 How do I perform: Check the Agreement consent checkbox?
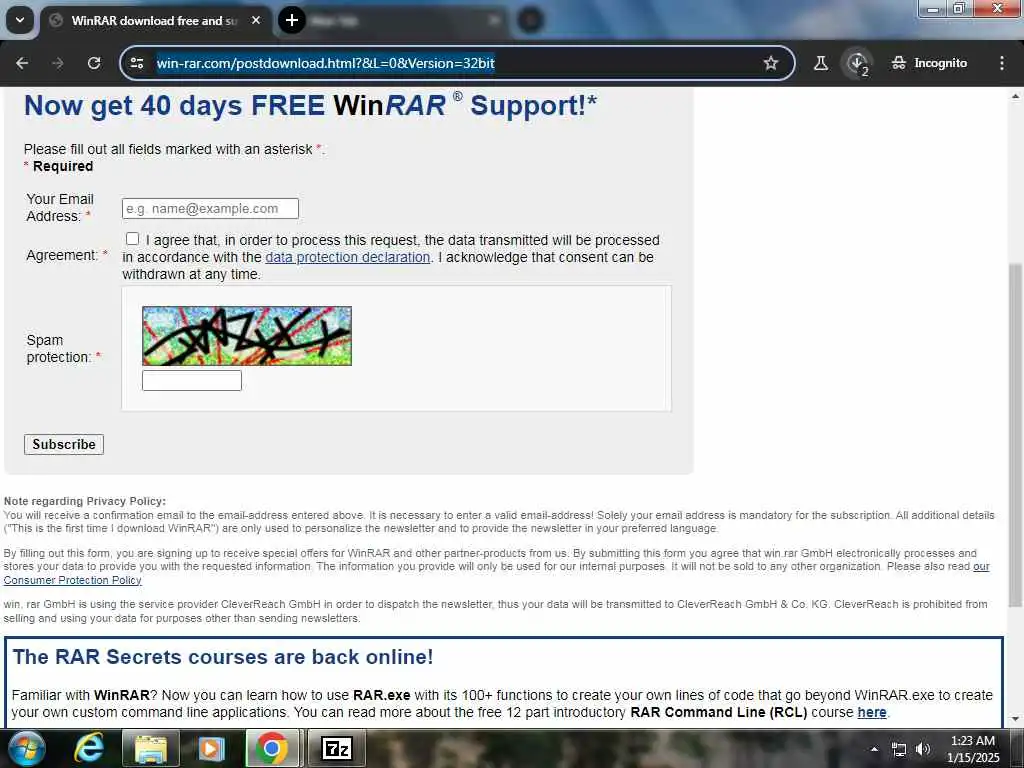coord(133,239)
